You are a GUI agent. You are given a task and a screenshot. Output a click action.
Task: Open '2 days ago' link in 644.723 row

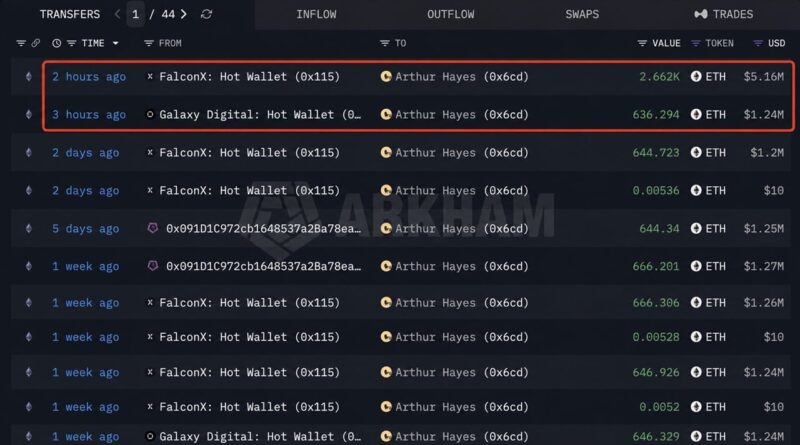(85, 152)
